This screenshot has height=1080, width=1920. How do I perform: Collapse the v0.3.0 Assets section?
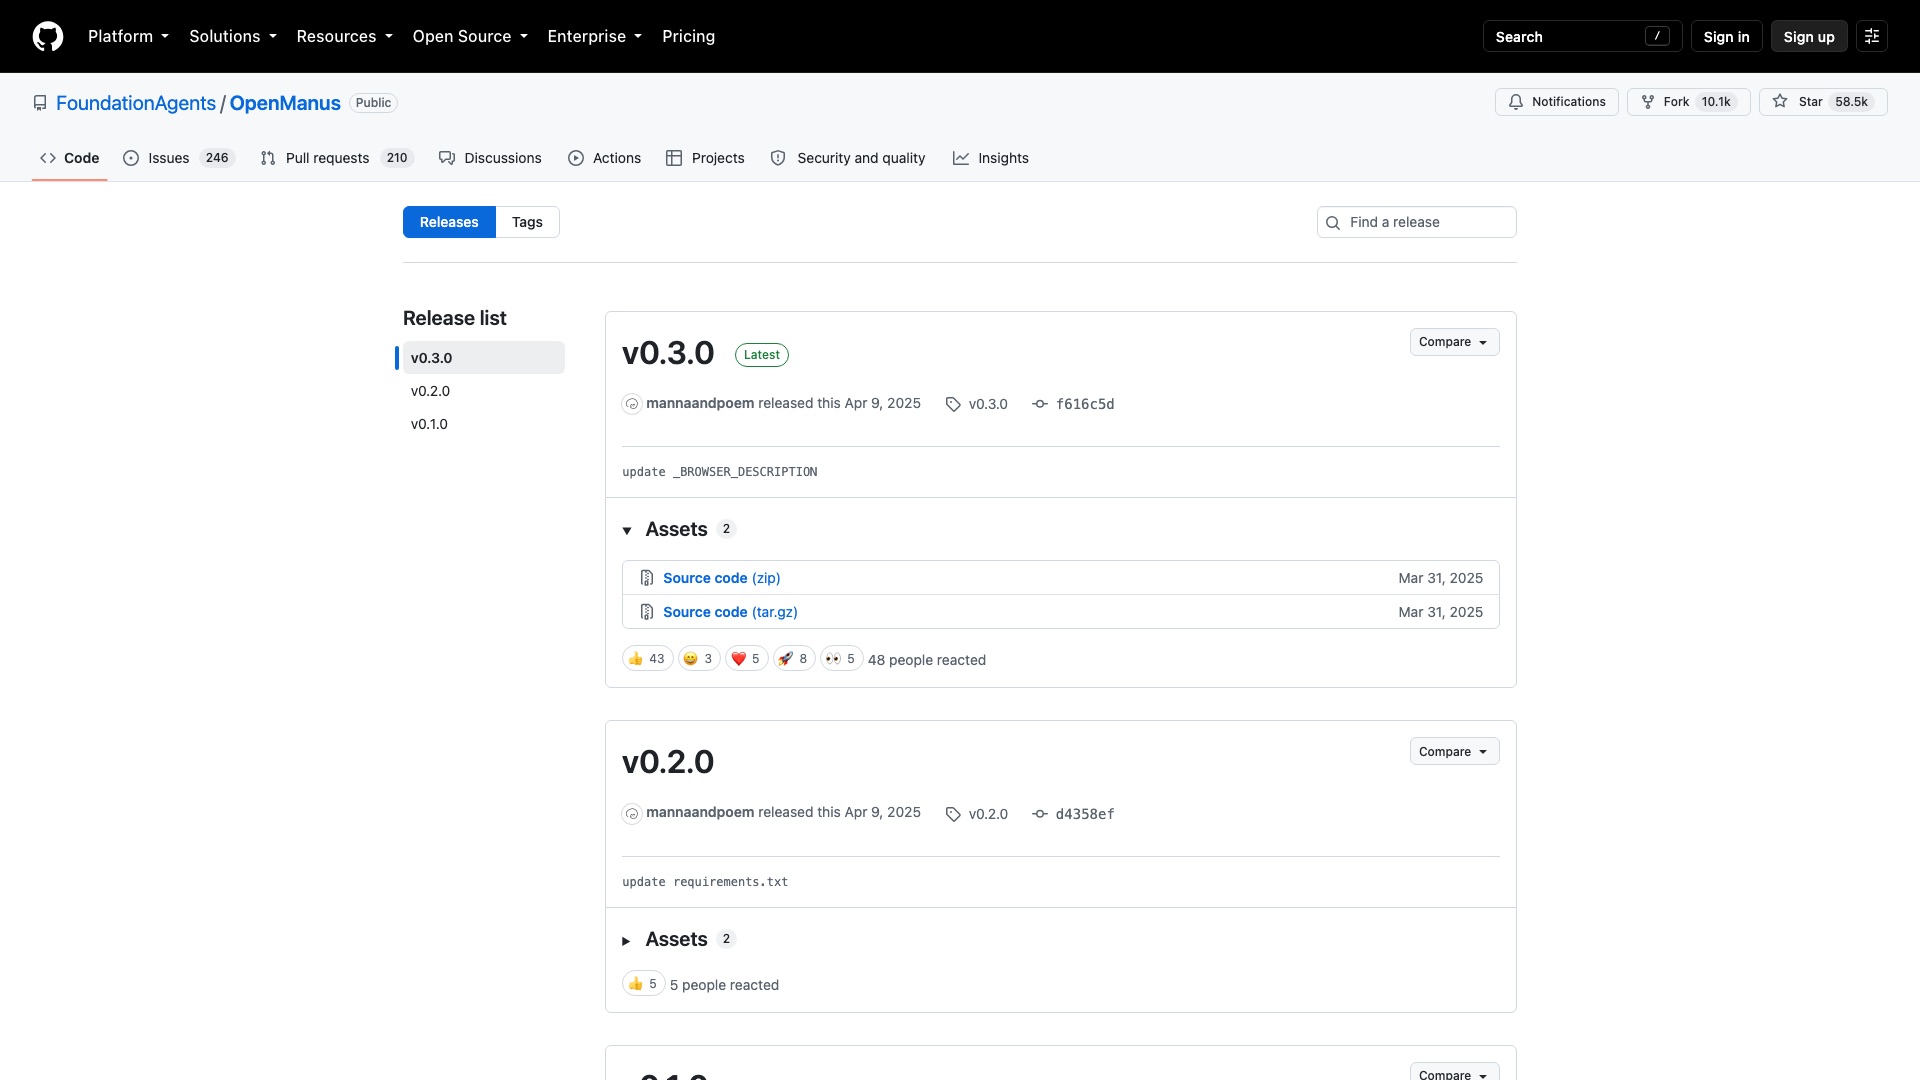click(x=678, y=529)
